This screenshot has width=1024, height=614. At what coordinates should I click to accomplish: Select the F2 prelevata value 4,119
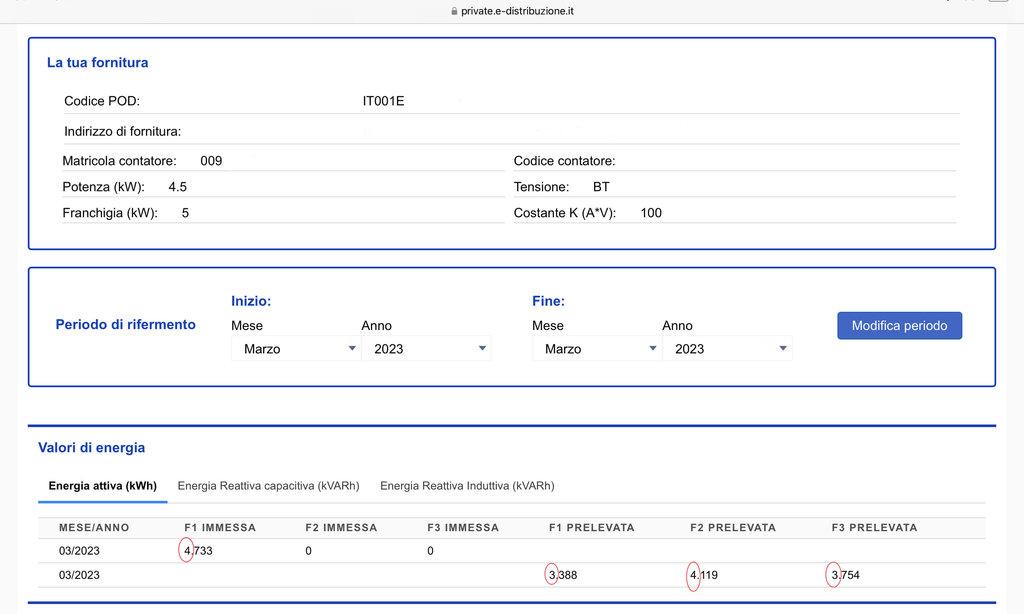(704, 575)
